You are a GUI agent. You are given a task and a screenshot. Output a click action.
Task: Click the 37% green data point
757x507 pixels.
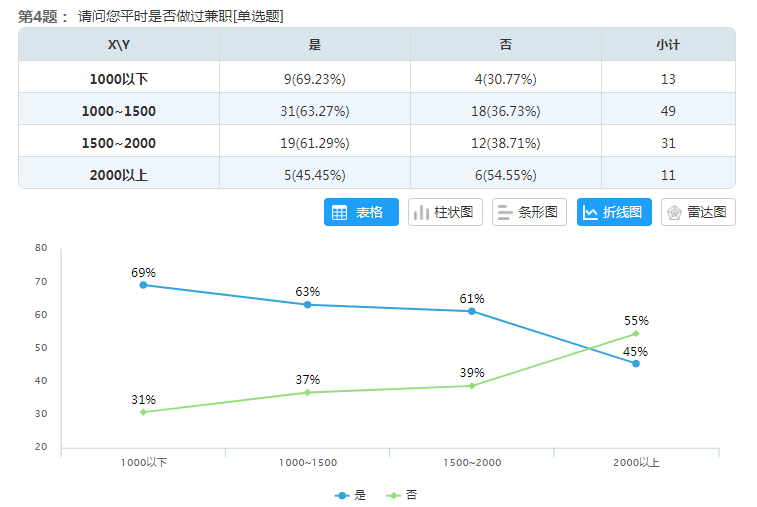308,393
